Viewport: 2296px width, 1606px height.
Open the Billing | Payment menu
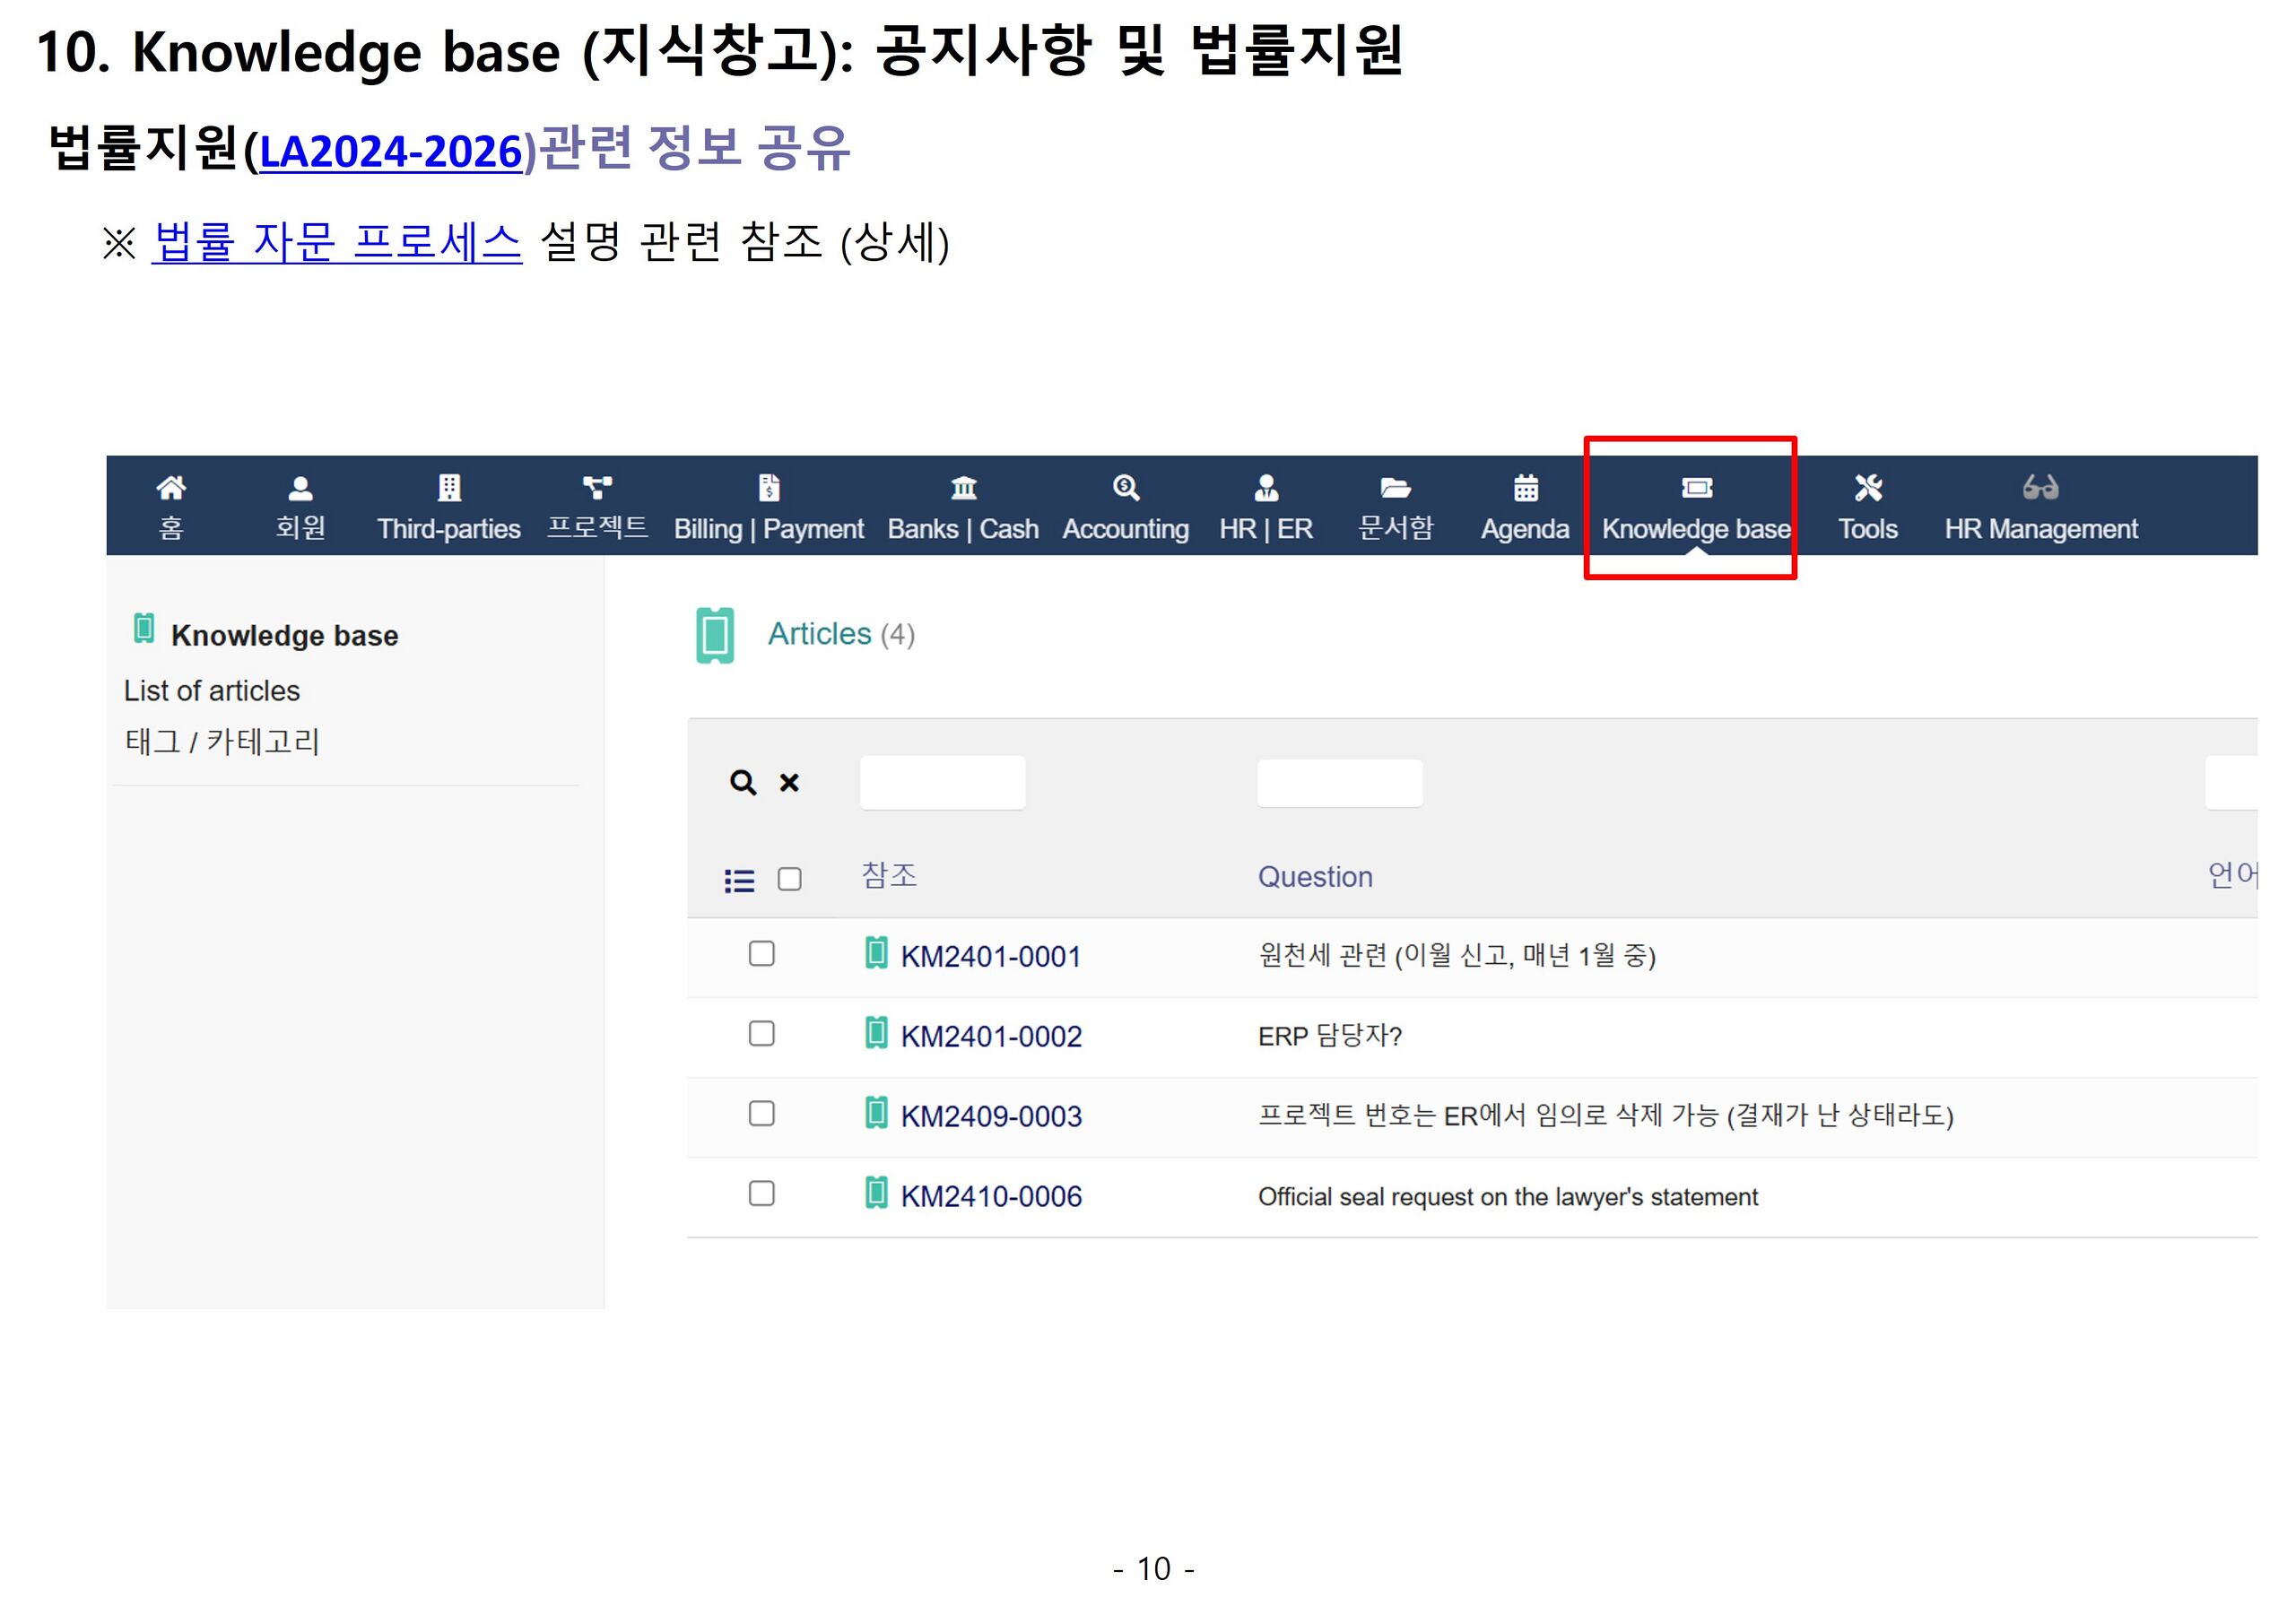pos(768,528)
